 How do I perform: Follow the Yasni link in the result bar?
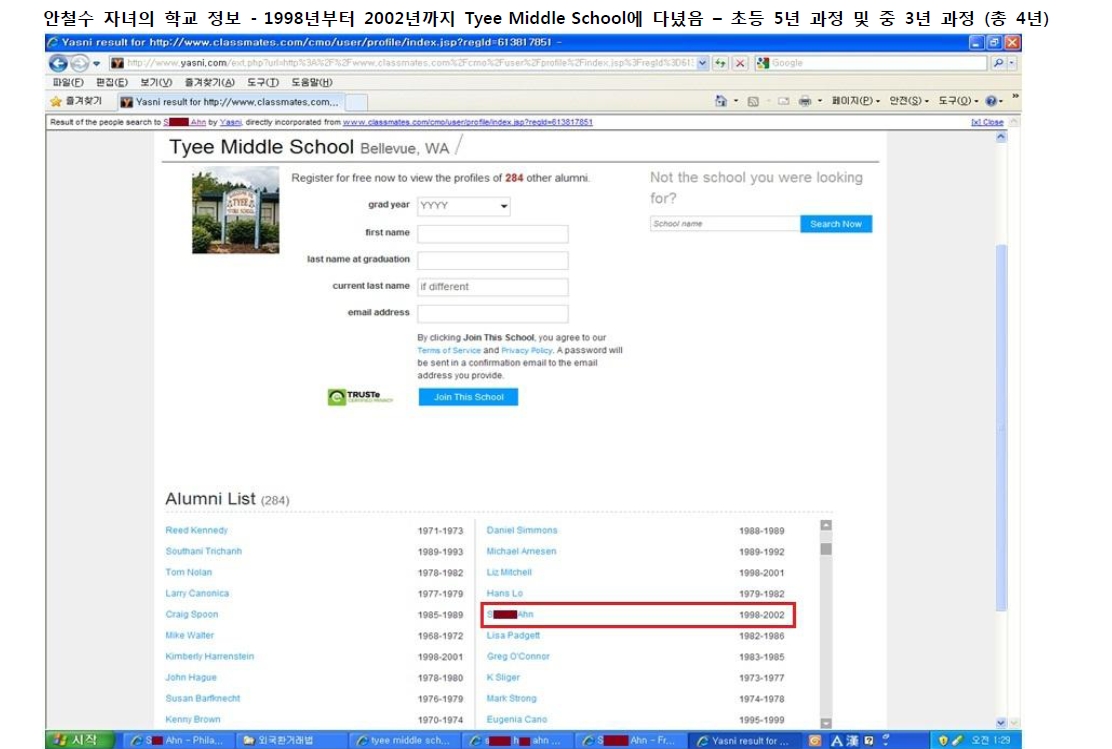[x=230, y=122]
